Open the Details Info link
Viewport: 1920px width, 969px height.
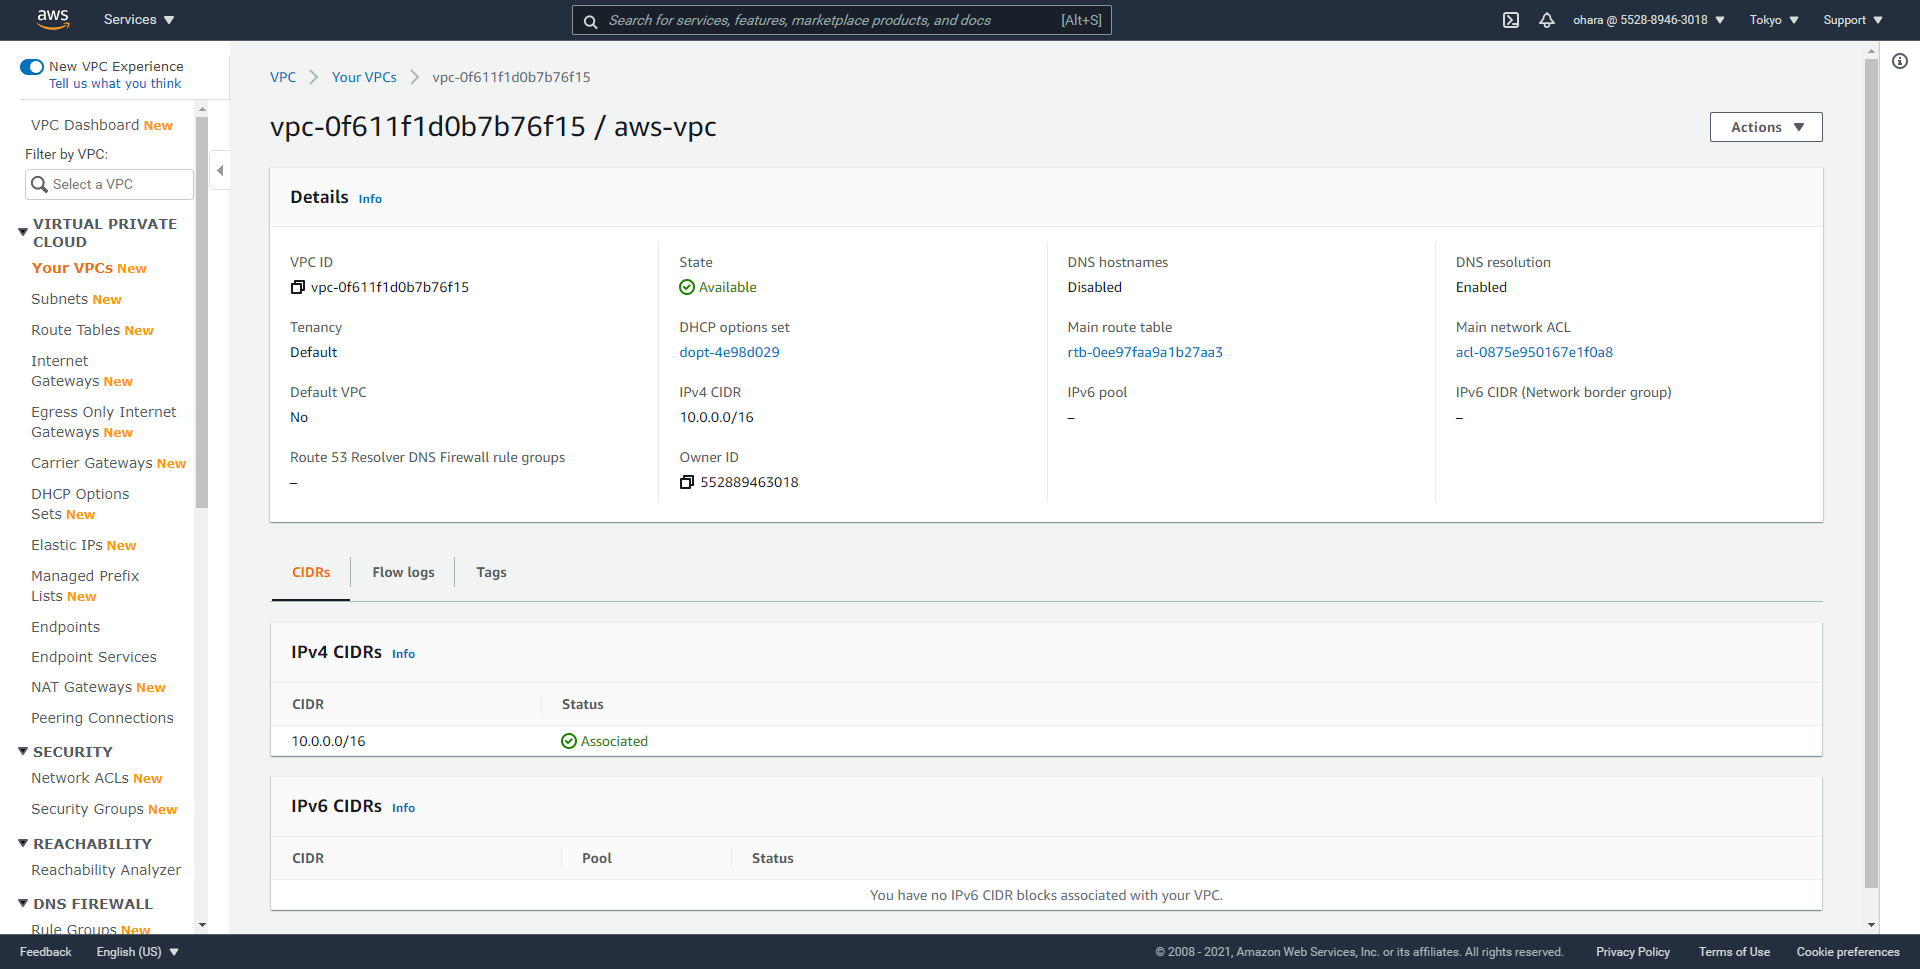tap(370, 199)
